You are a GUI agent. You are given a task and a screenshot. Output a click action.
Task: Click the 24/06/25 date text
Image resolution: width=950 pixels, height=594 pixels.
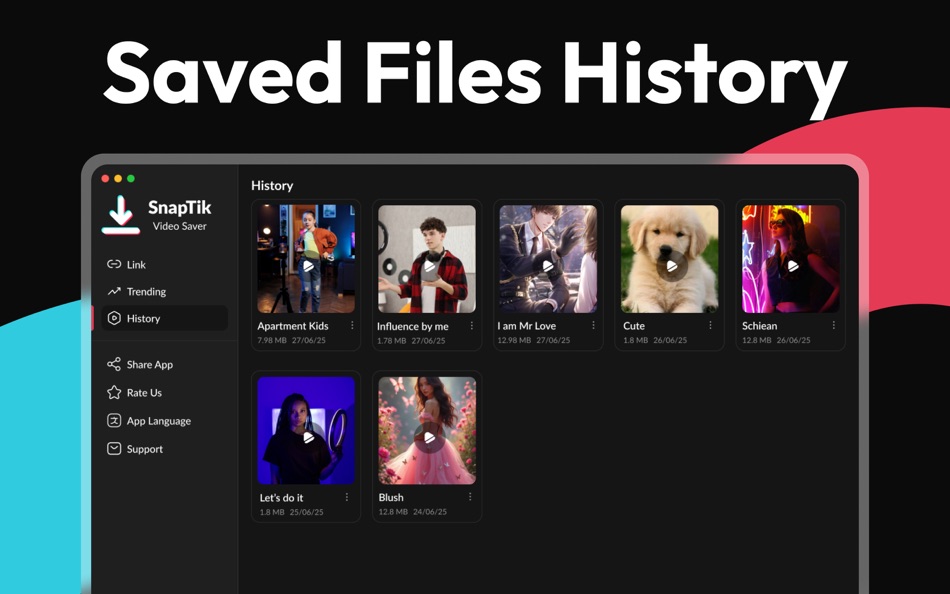[430, 512]
